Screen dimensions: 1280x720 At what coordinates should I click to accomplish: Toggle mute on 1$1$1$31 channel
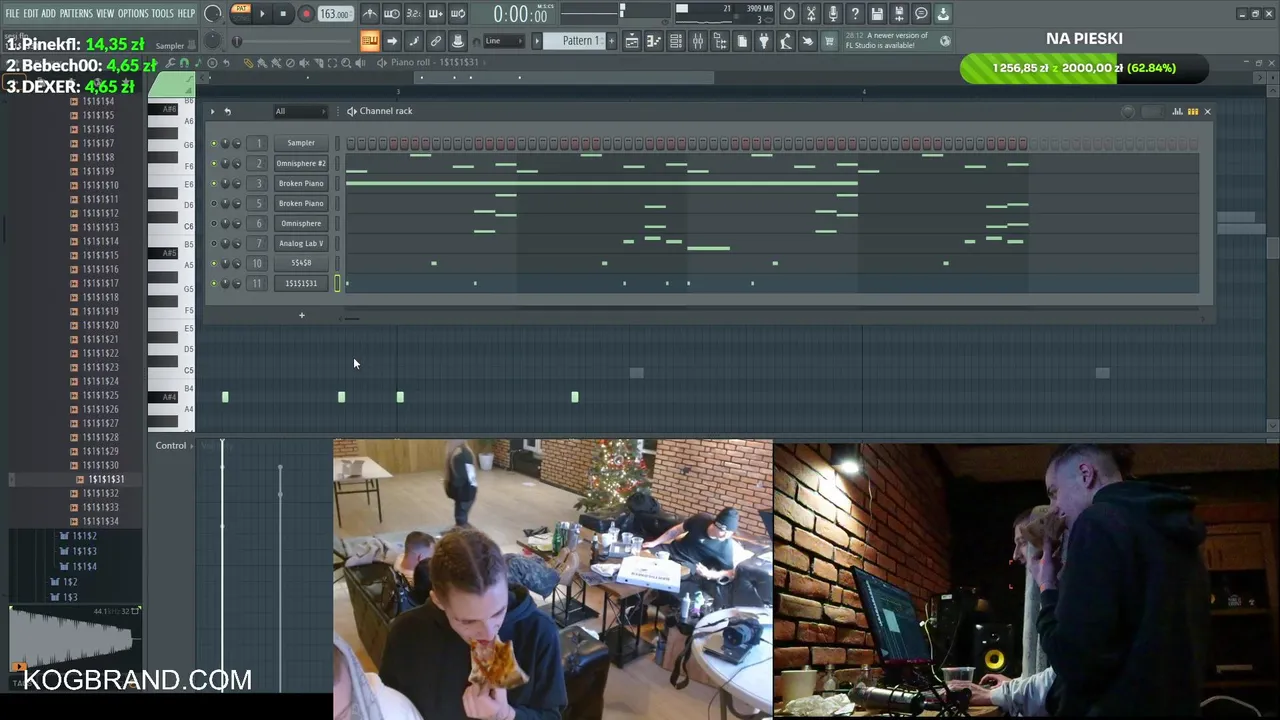213,283
